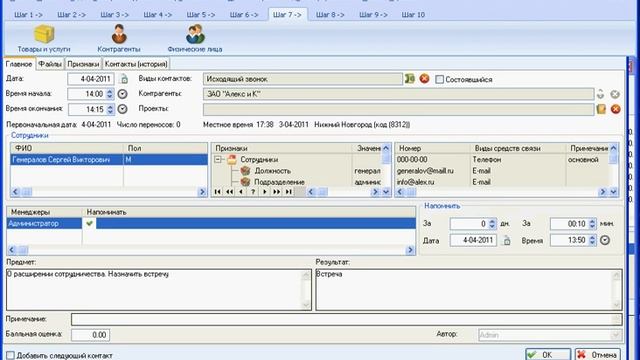Adjust Время начала spinner arrows
The image size is (640, 360).
pos(109,94)
